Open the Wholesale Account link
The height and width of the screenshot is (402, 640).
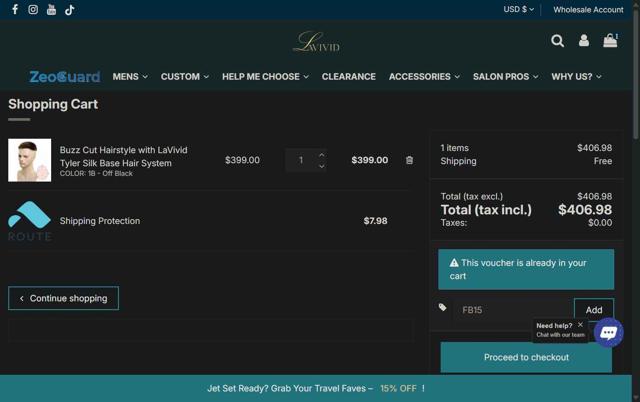[x=588, y=9]
